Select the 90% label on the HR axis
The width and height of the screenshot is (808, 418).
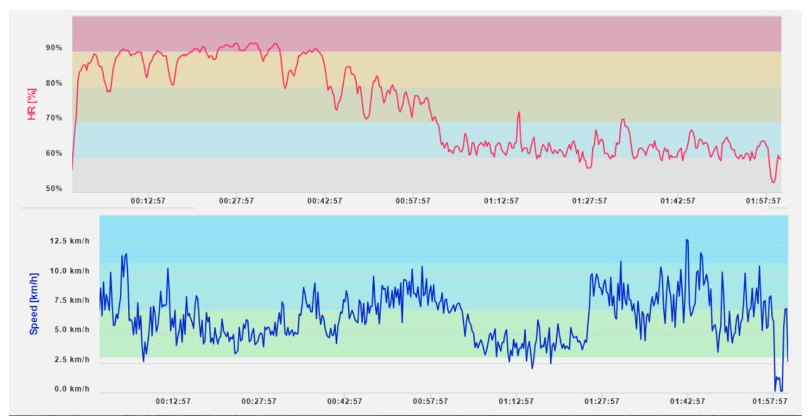click(x=53, y=48)
